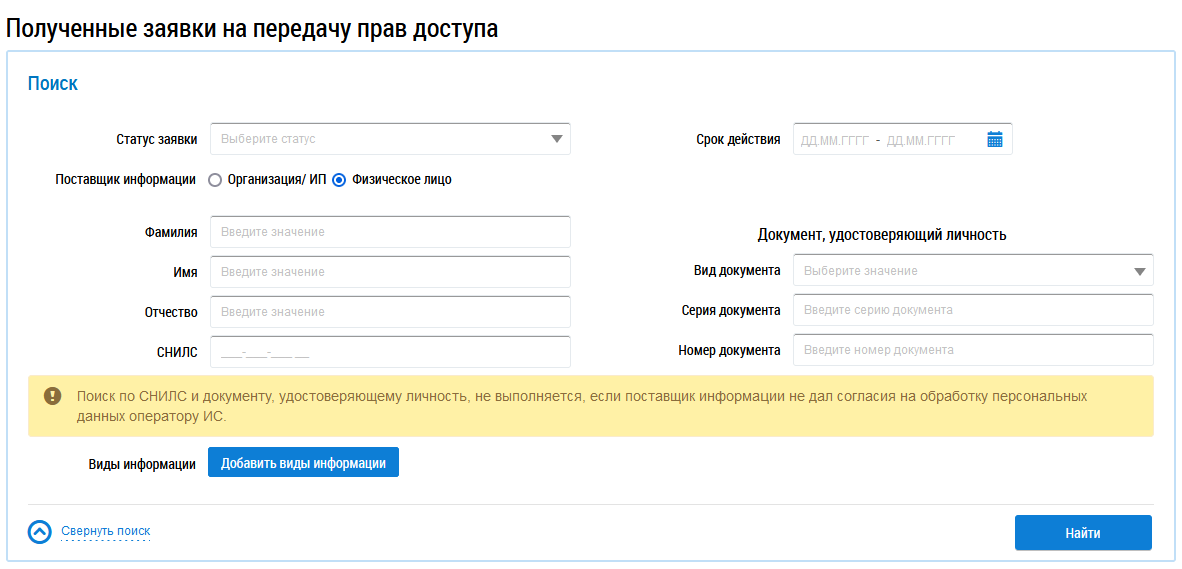Click the circular chevron-up collapse icon
The width and height of the screenshot is (1182, 569).
point(39,532)
